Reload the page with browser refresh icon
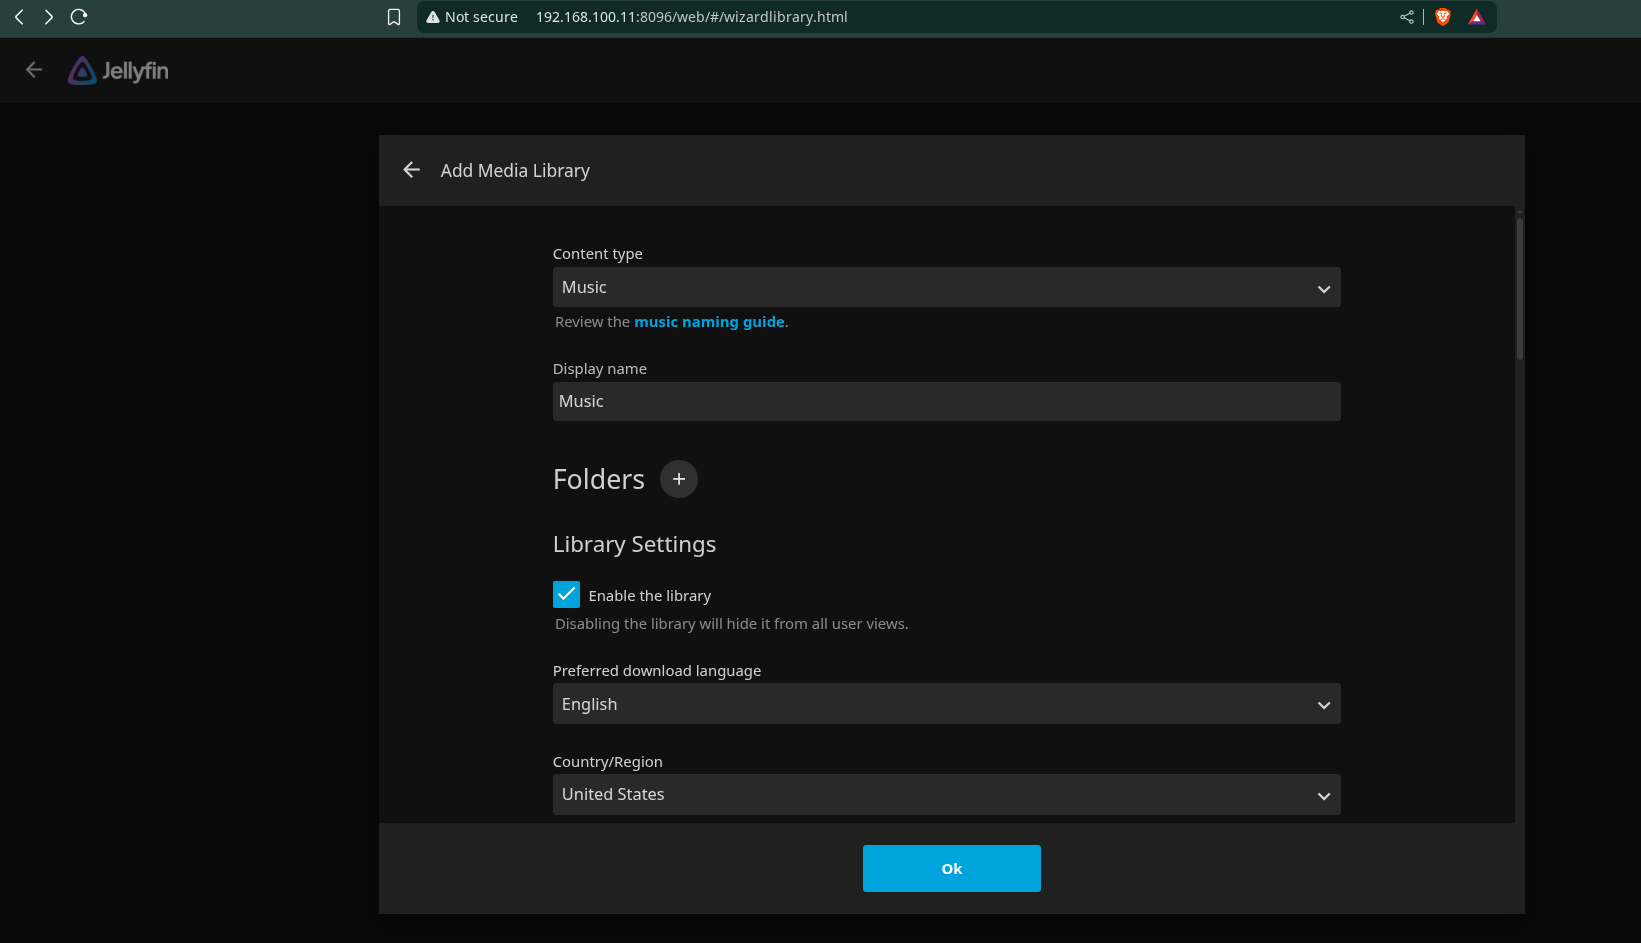Image resolution: width=1641 pixels, height=943 pixels. click(79, 17)
